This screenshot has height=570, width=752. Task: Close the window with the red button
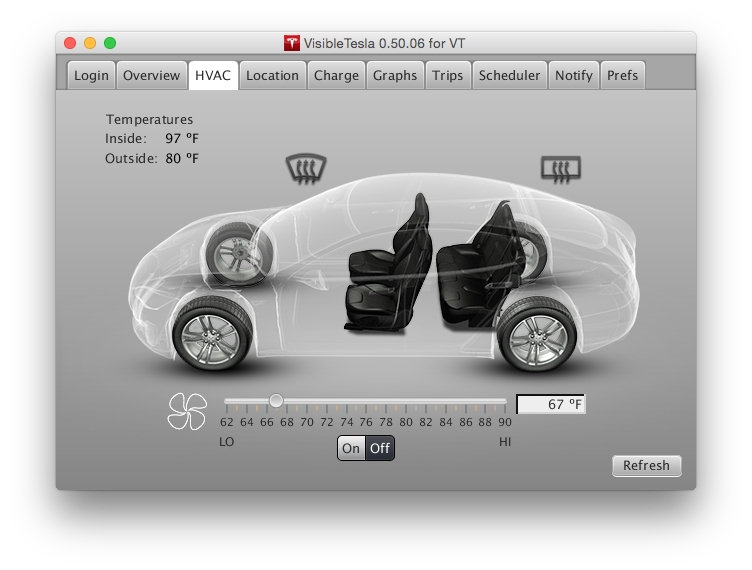click(70, 43)
